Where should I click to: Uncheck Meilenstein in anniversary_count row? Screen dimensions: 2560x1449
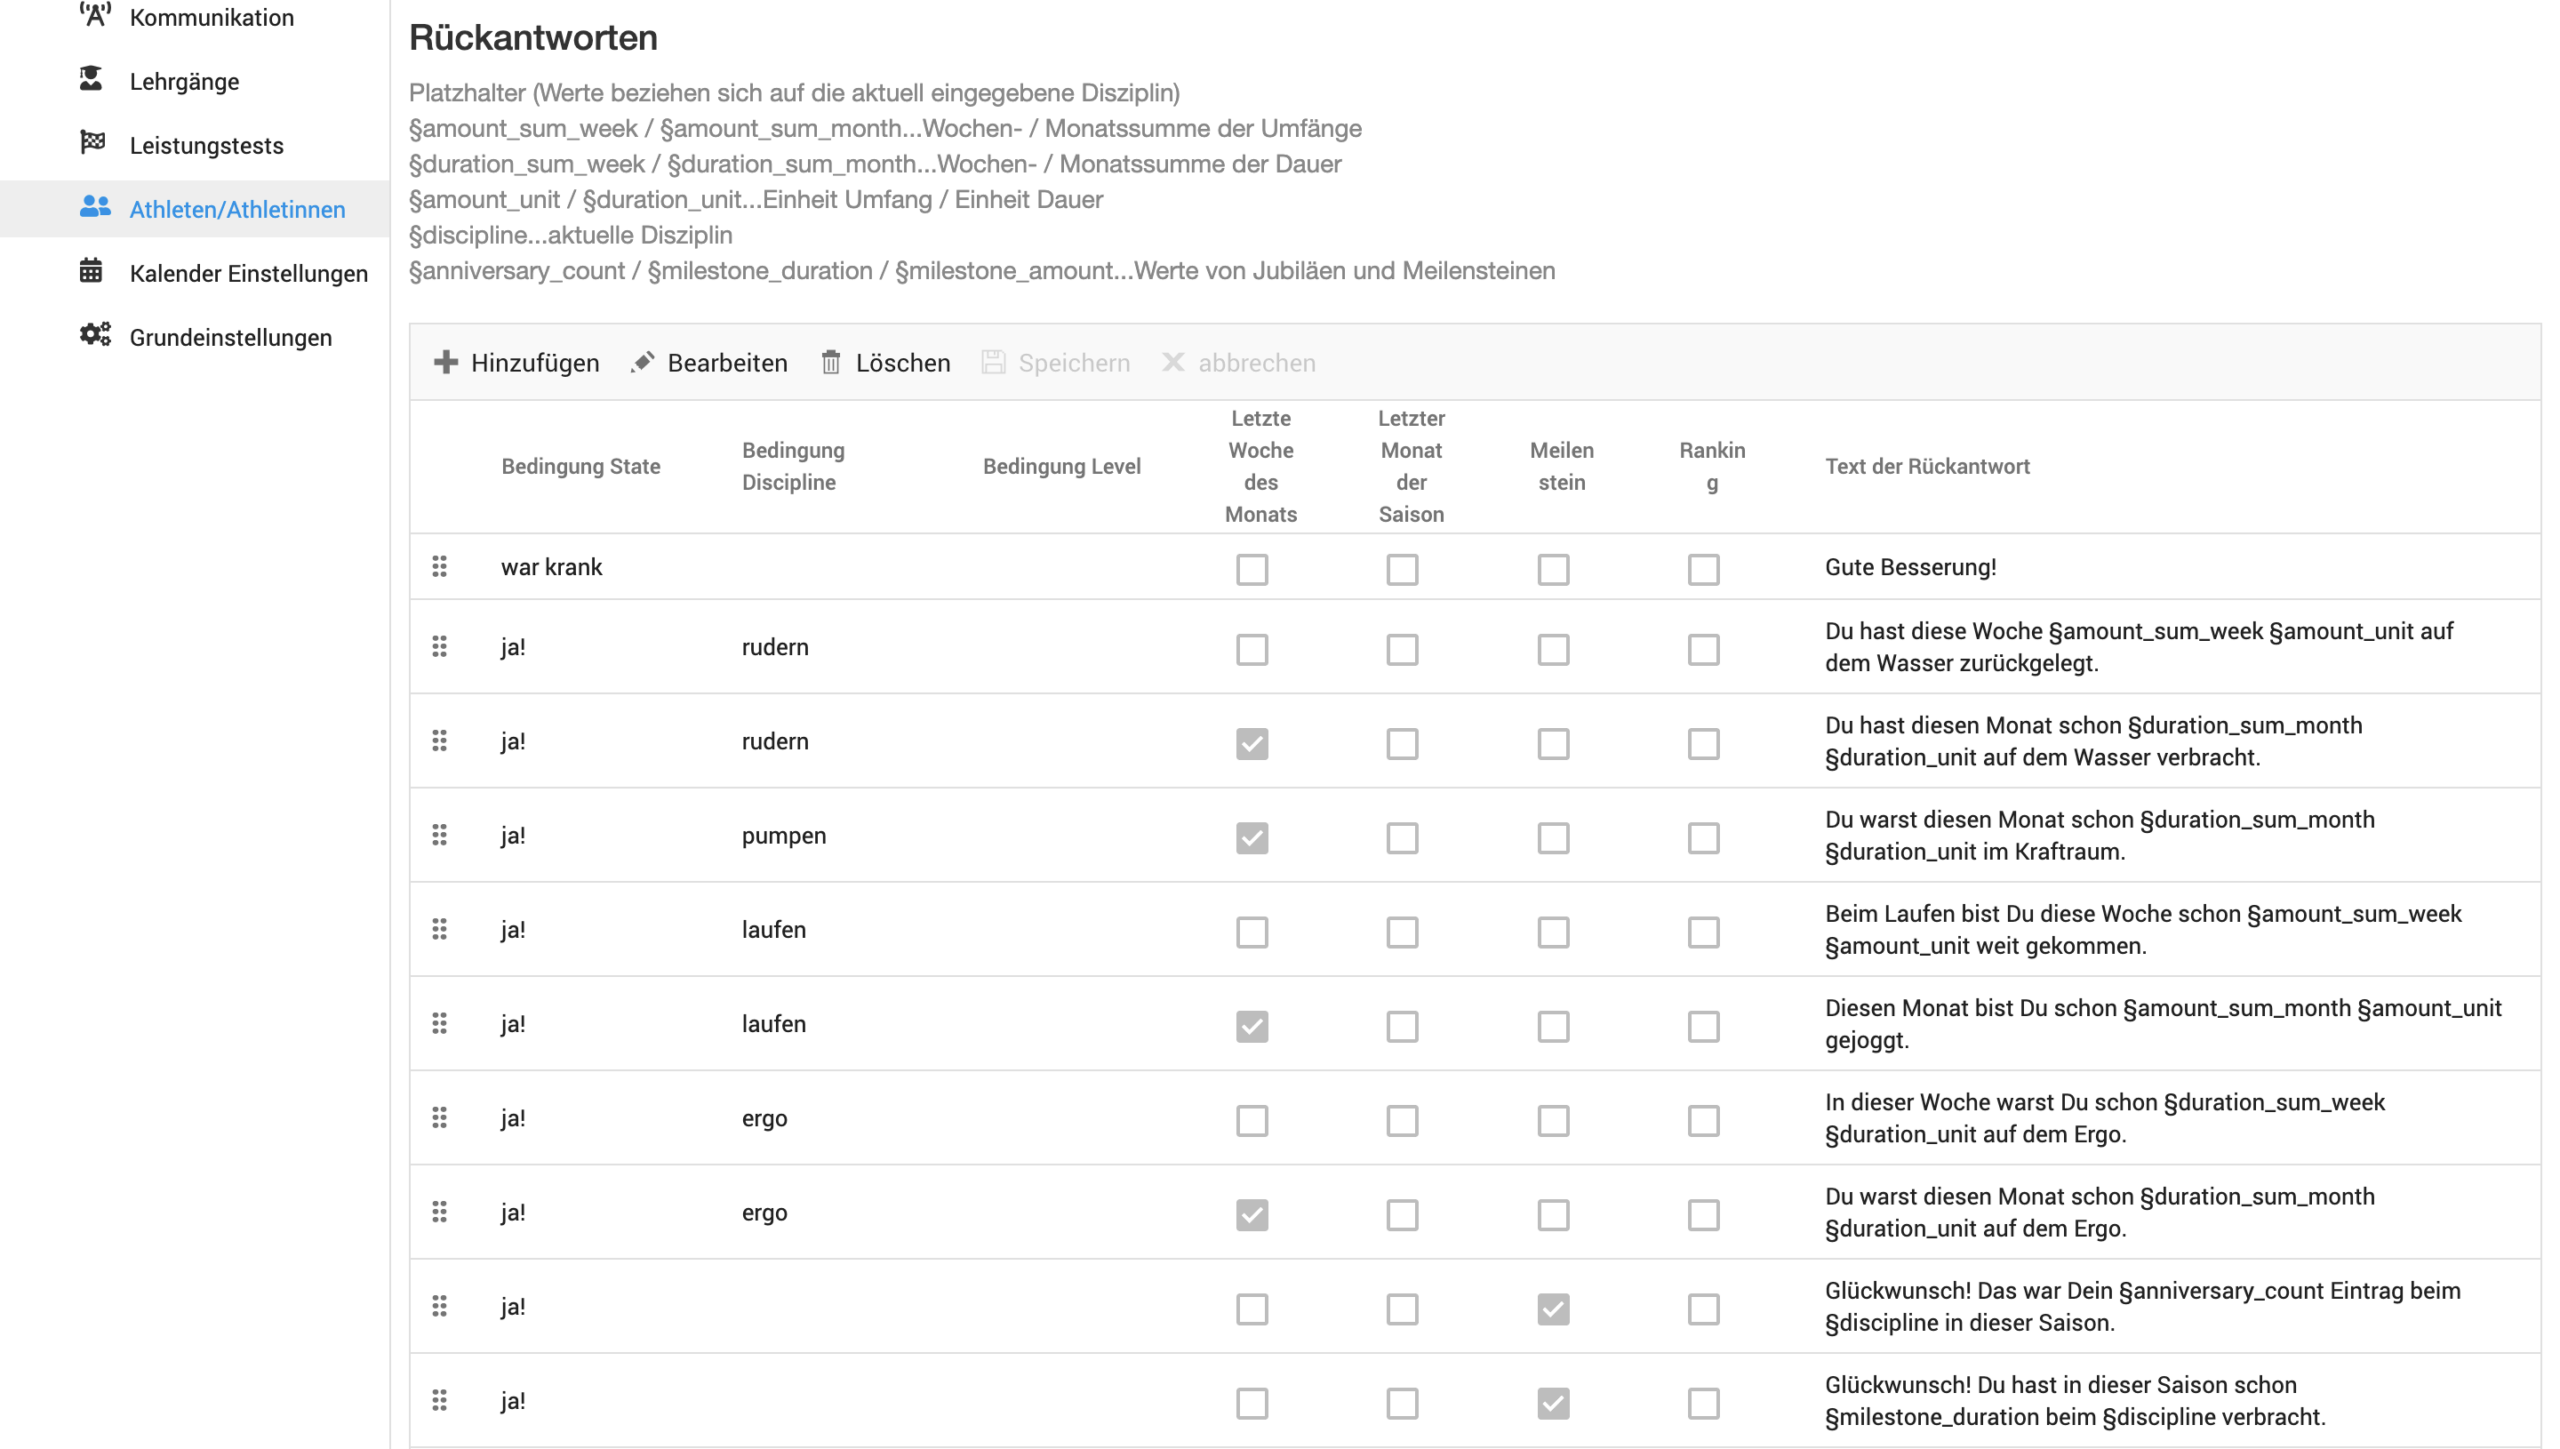coord(1553,1309)
